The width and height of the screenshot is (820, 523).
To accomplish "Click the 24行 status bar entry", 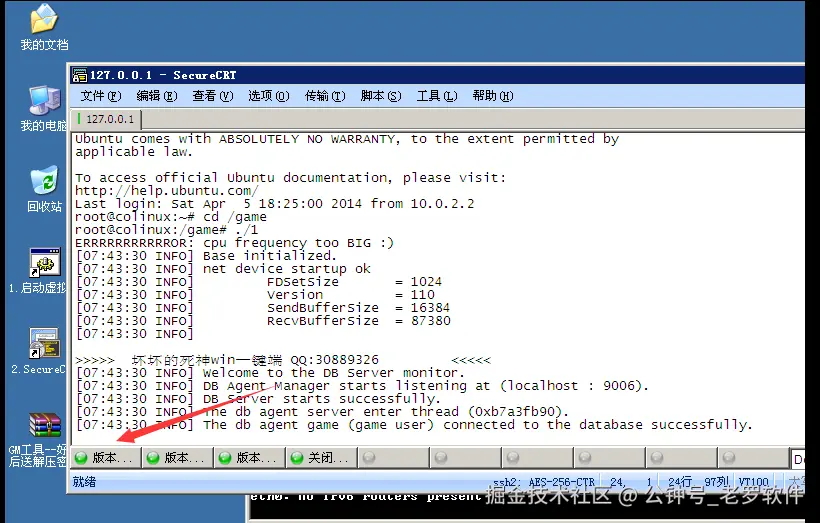I will coord(680,482).
